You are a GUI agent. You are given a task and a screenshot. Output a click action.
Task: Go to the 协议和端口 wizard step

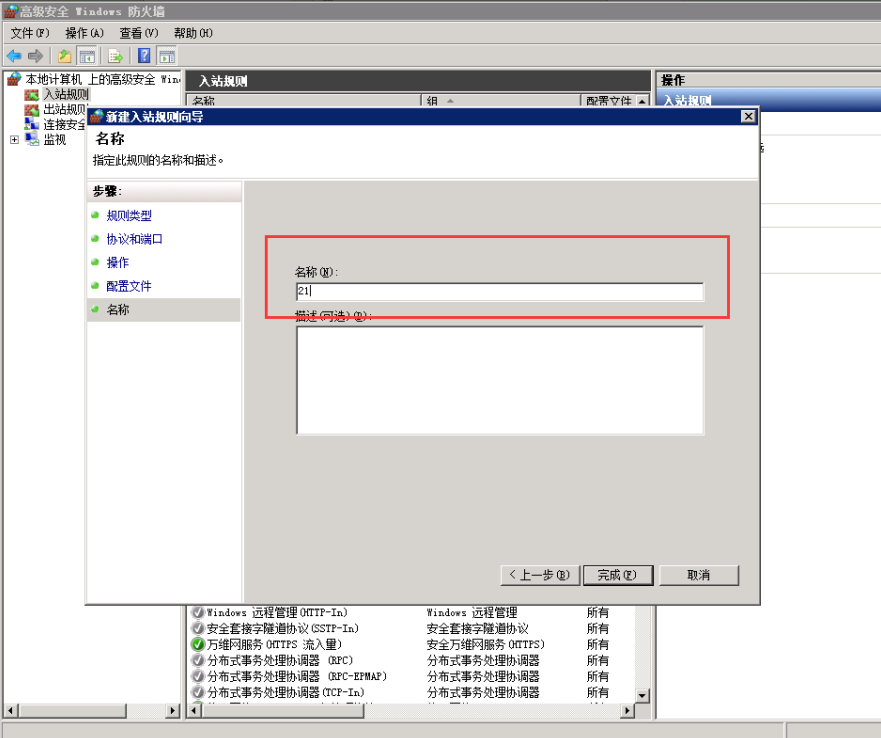(x=134, y=239)
